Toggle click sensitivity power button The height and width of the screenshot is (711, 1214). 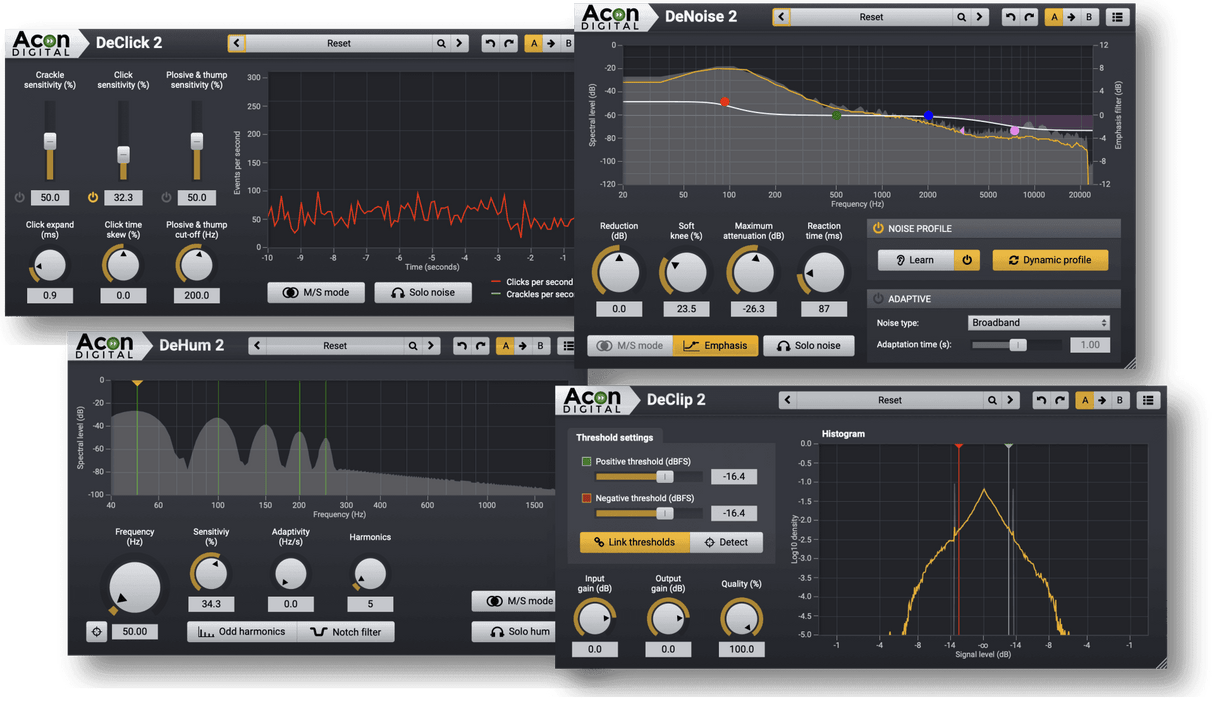(x=93, y=197)
